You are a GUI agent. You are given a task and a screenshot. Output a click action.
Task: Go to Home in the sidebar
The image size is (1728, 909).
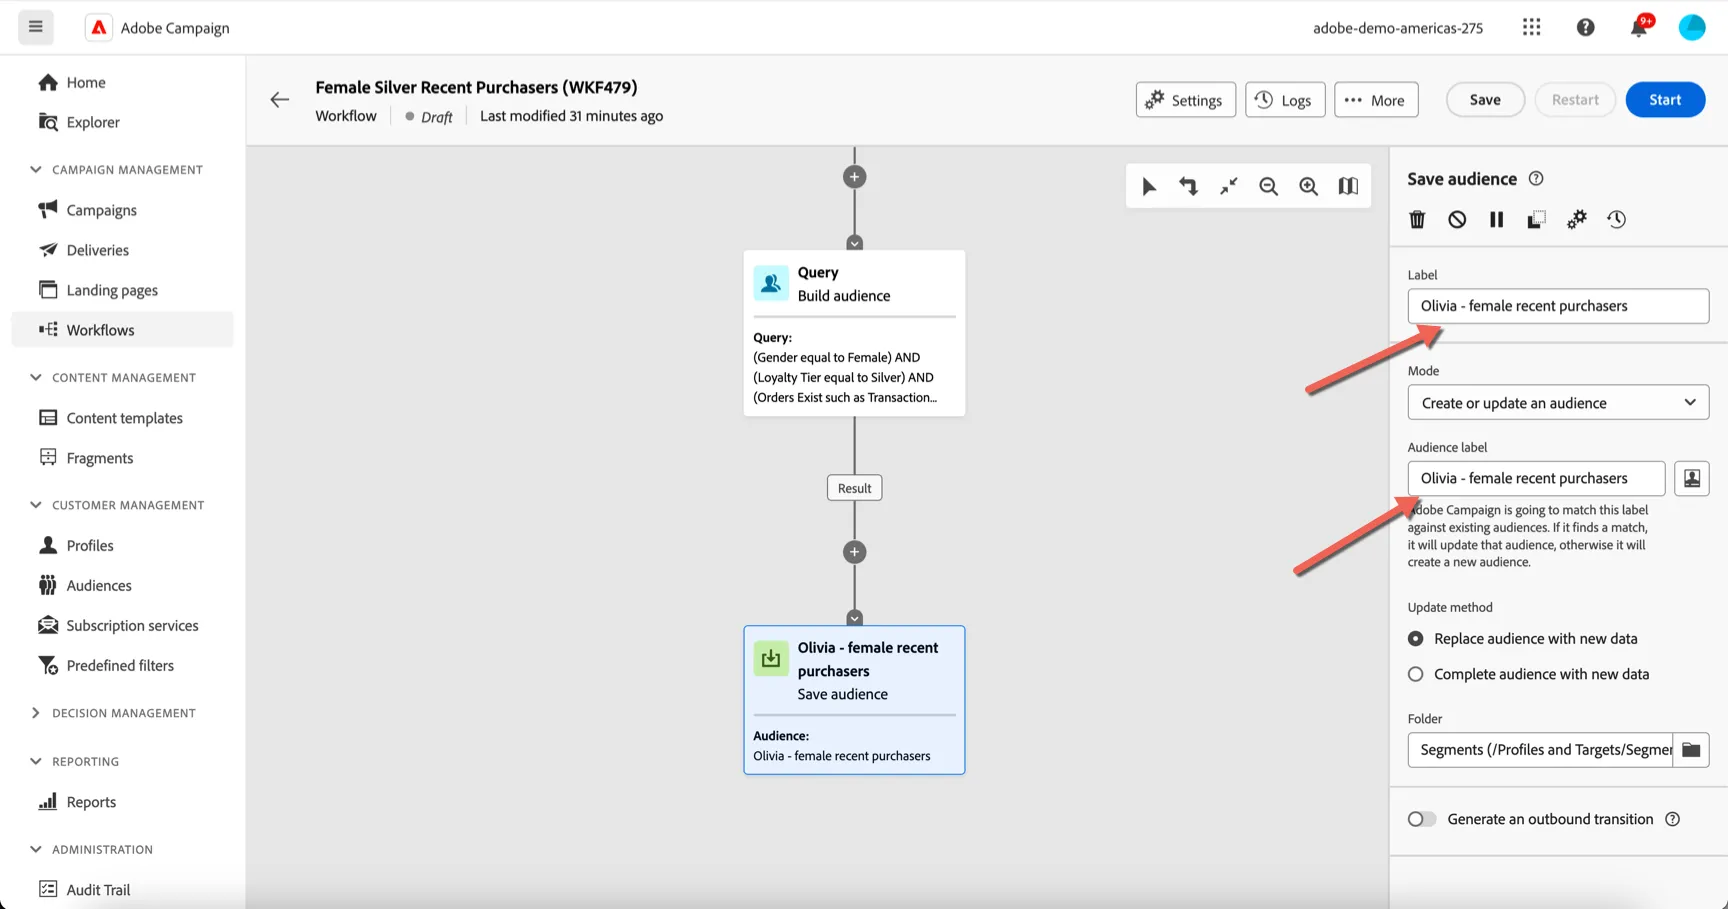click(x=122, y=82)
